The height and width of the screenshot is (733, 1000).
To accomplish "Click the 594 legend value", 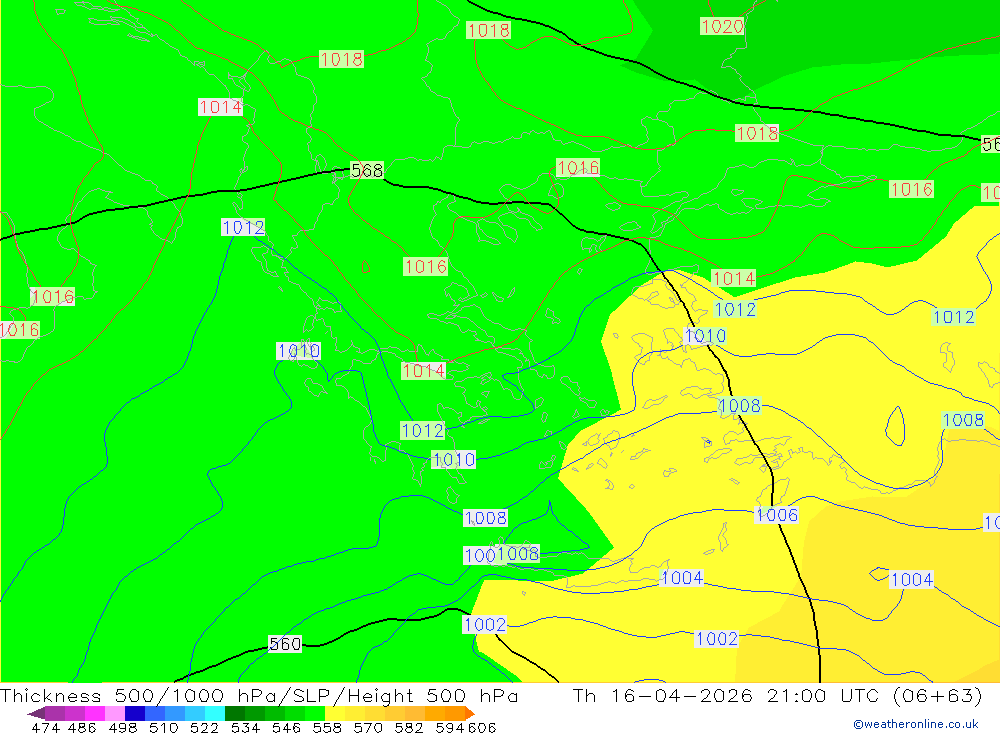I will (x=450, y=727).
